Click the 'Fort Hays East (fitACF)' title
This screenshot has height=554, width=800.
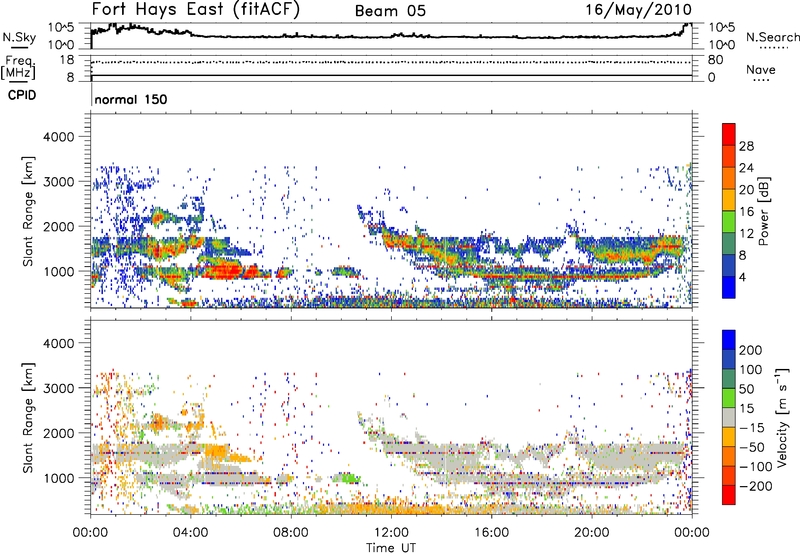pos(196,10)
